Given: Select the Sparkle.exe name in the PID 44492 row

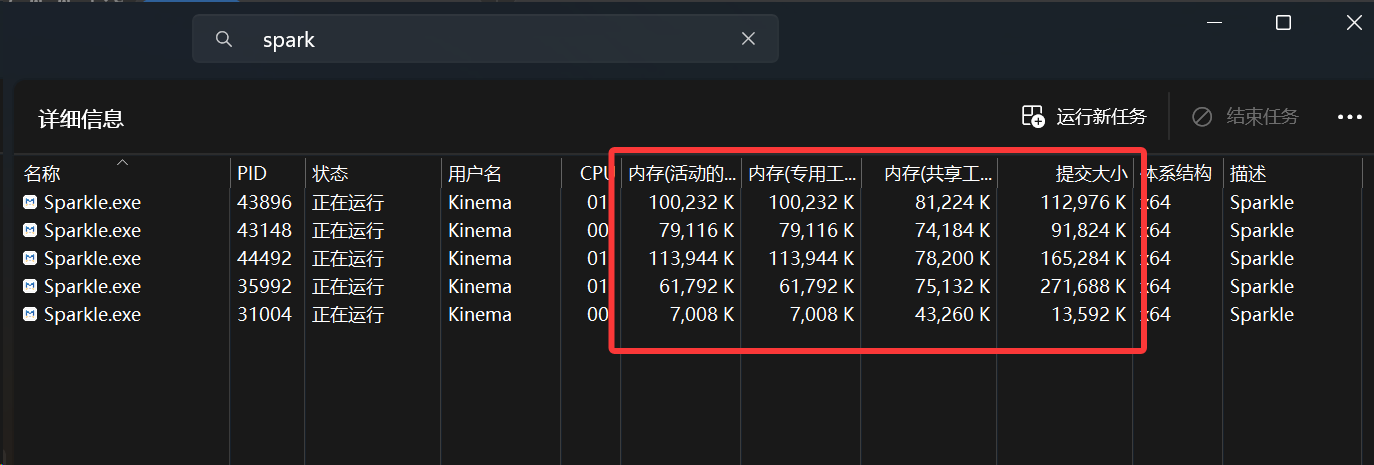Looking at the screenshot, I should tap(92, 258).
